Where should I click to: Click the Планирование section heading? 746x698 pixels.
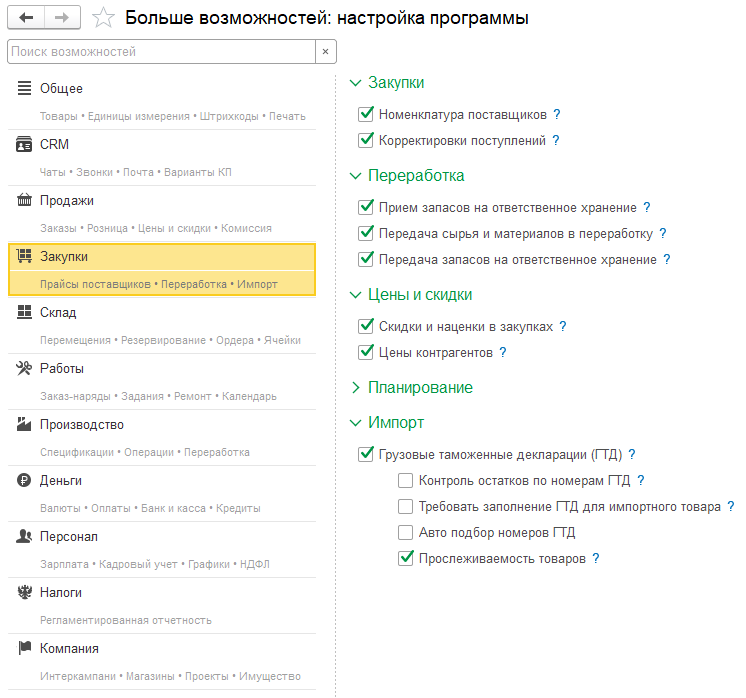pyautogui.click(x=420, y=387)
